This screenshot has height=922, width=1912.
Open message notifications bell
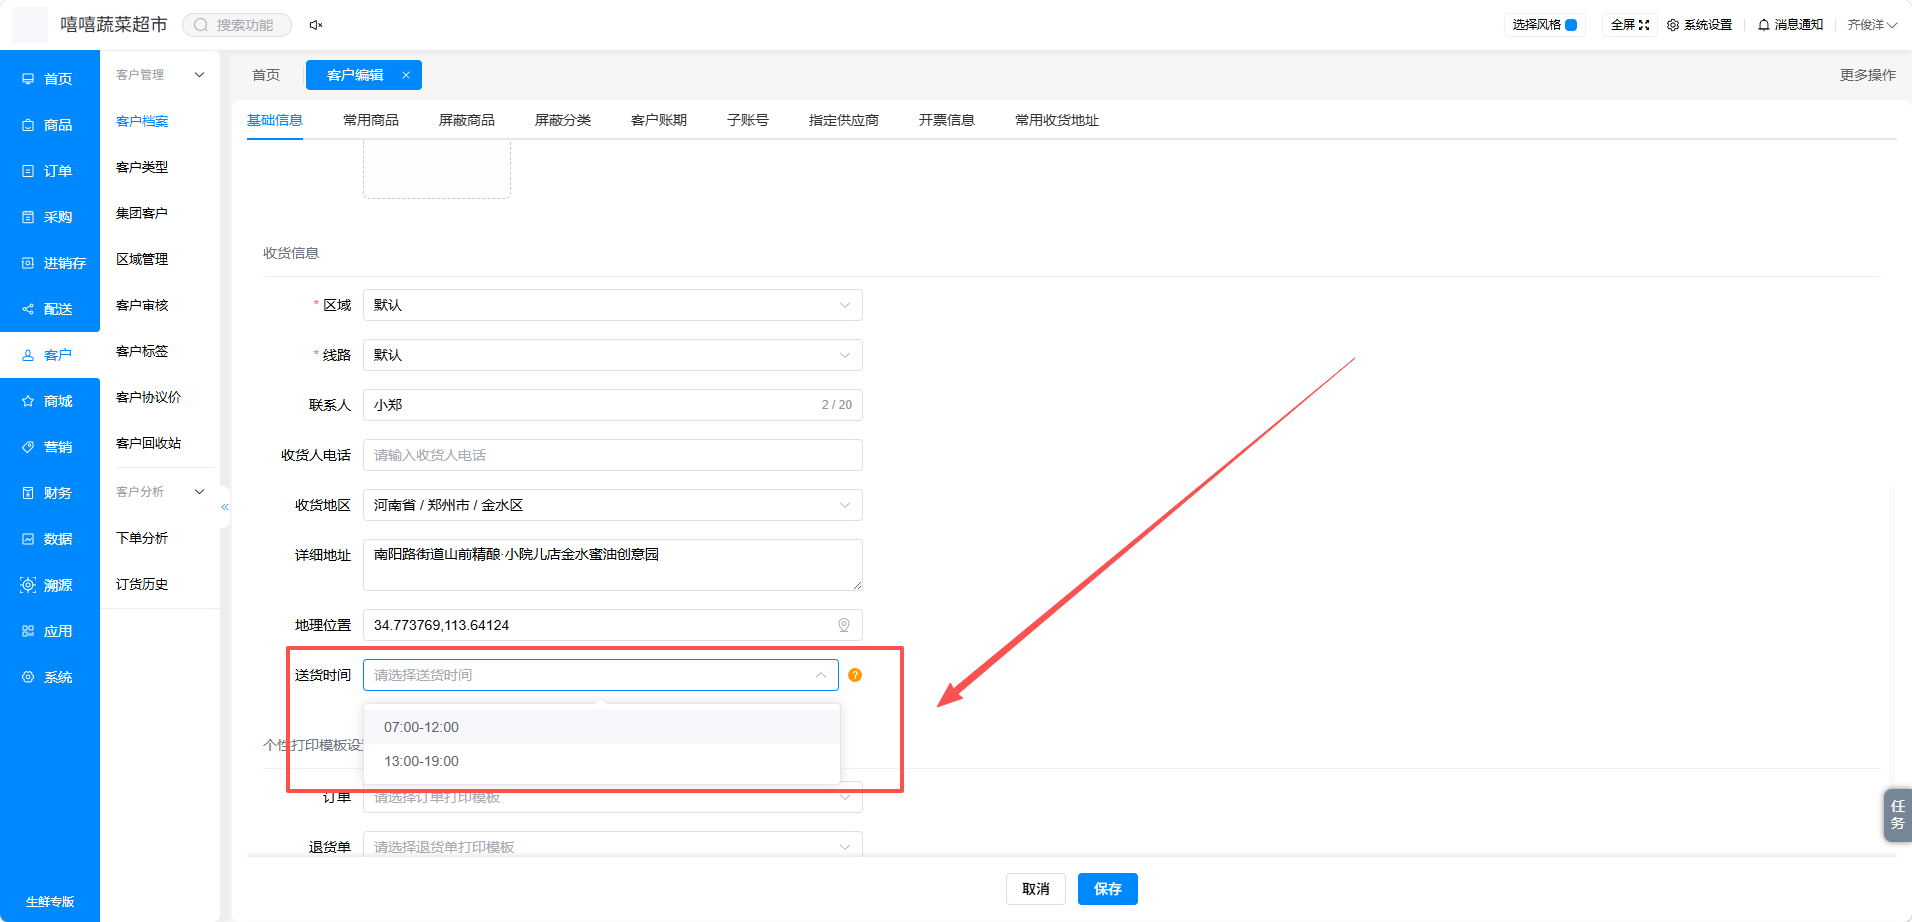(1764, 25)
